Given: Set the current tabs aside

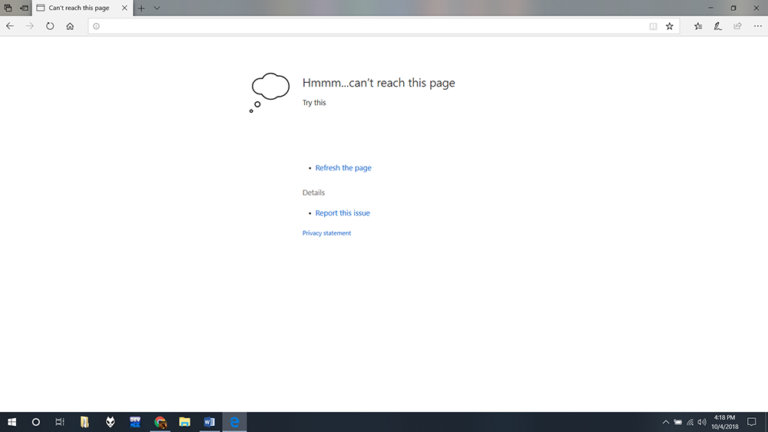Looking at the screenshot, I should click(x=24, y=8).
